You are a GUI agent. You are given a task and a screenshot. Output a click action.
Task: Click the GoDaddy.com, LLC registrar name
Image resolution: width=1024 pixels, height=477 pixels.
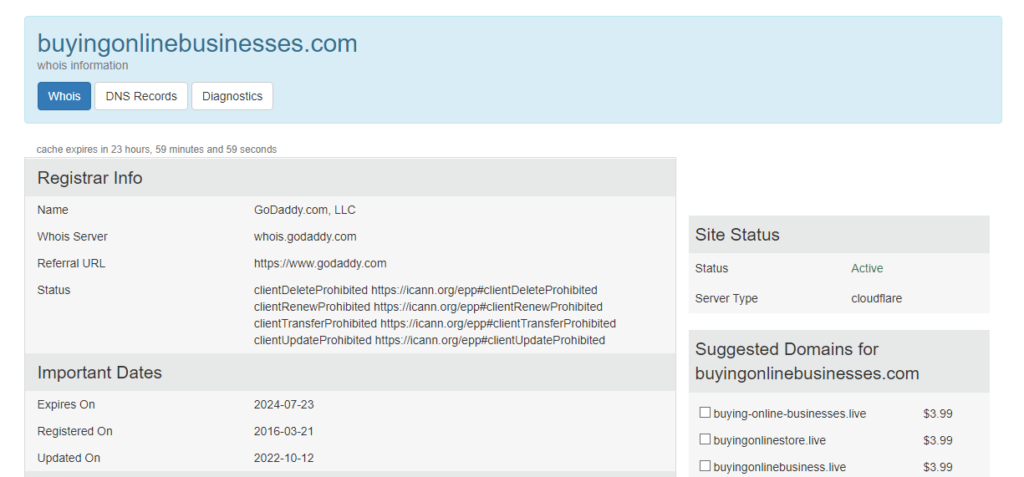tap(305, 210)
